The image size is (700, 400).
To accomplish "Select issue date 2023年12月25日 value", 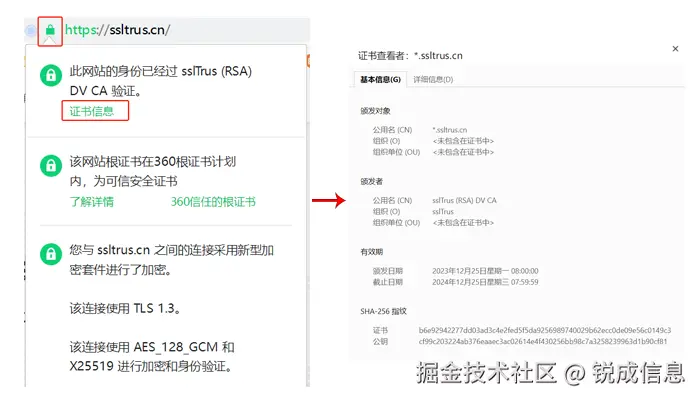I will (485, 271).
